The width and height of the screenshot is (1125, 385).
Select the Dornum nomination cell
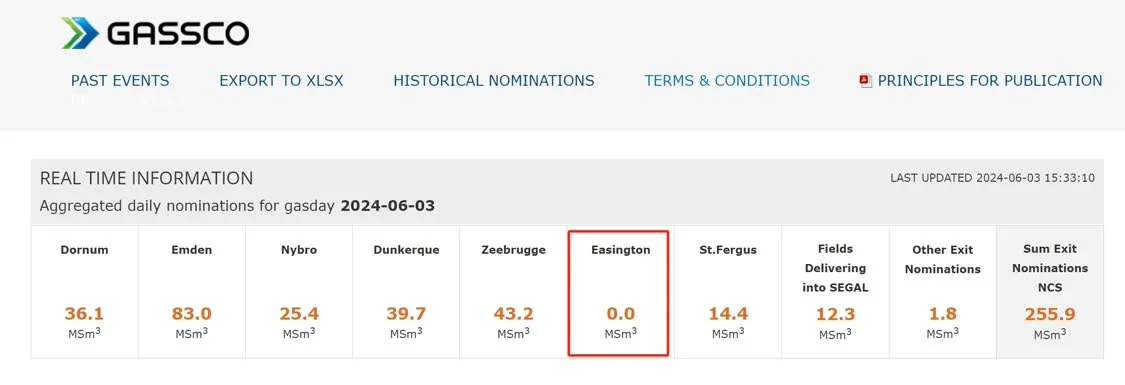tap(85, 293)
